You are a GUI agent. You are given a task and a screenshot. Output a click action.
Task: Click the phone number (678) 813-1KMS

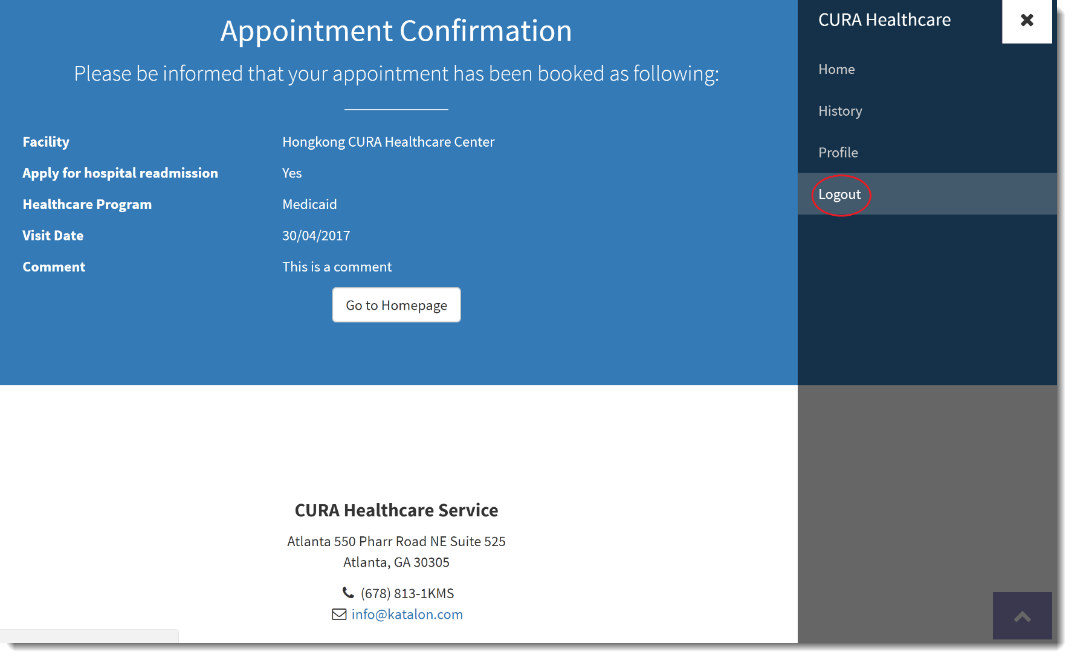point(407,593)
